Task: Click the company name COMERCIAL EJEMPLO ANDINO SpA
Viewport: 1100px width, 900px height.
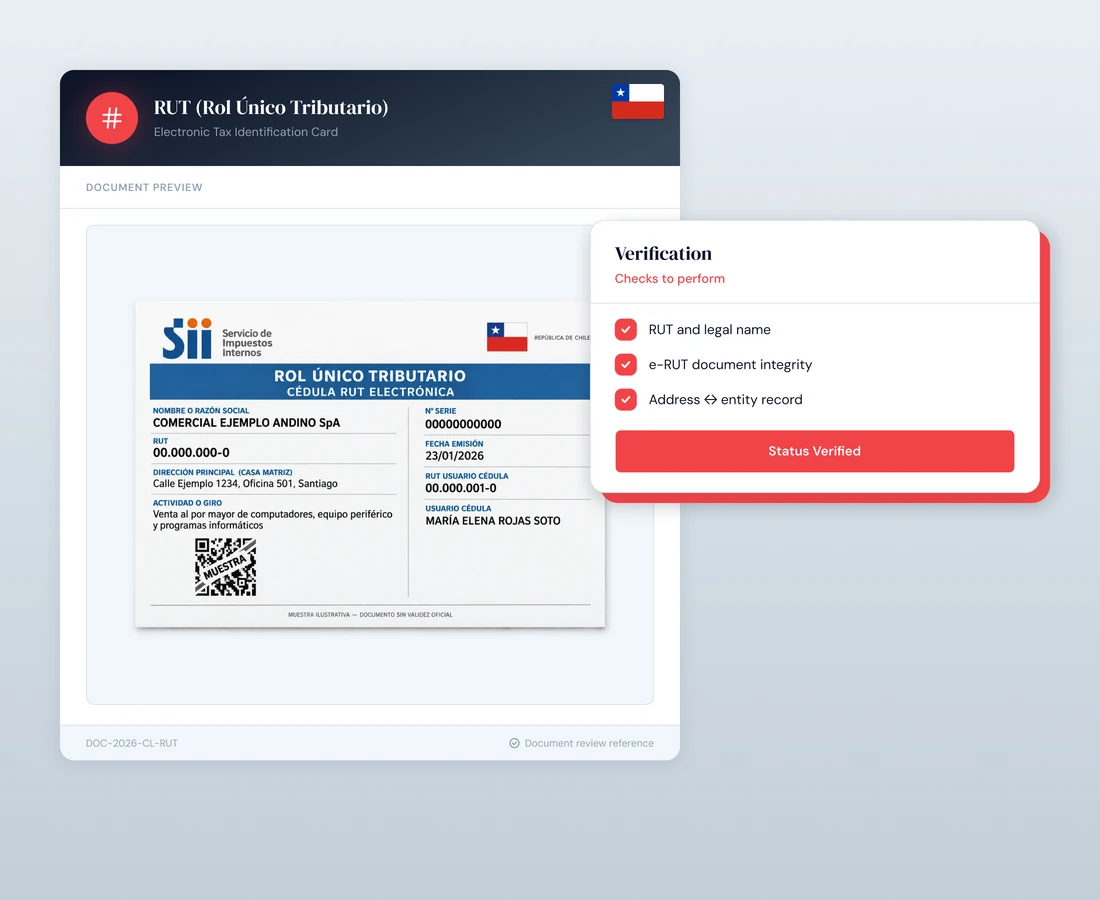Action: pyautogui.click(x=246, y=423)
